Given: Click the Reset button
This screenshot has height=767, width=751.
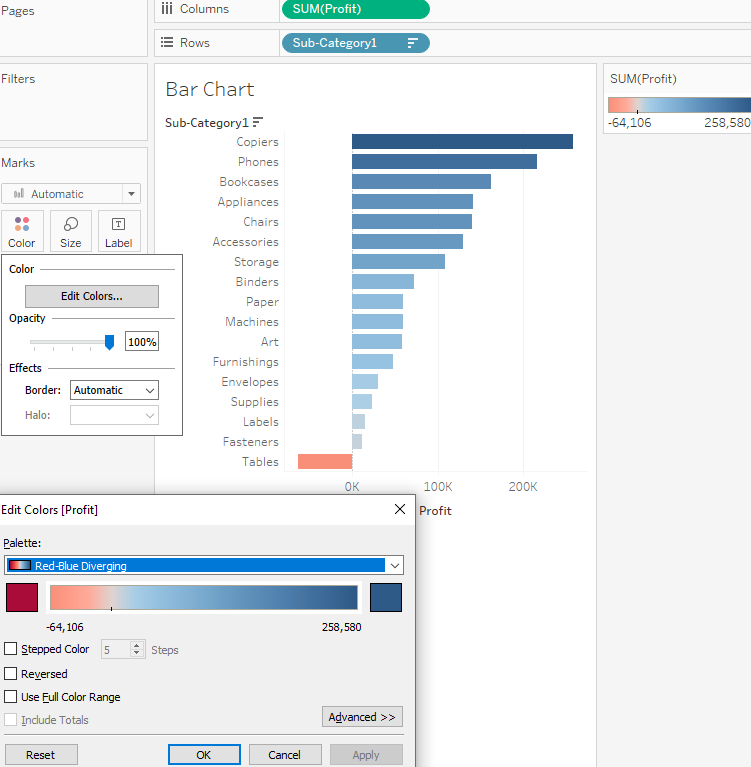Looking at the screenshot, I should 41,755.
